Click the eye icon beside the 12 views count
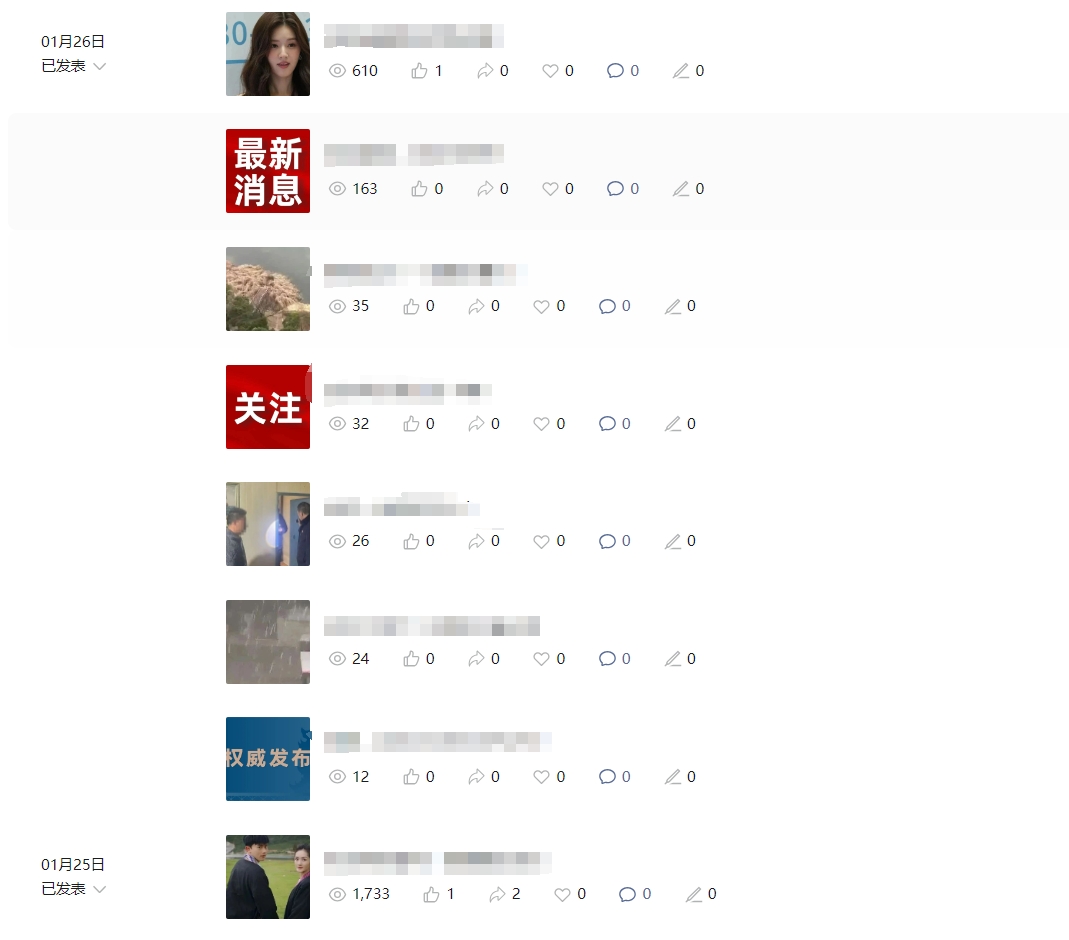1069x940 pixels. click(337, 777)
